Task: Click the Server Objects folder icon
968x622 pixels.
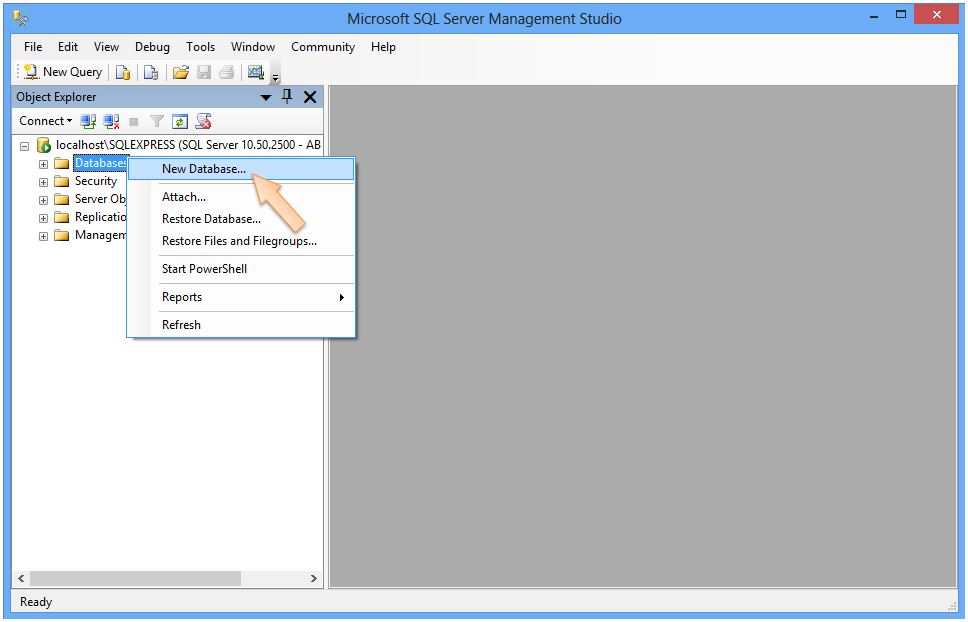Action: [x=61, y=199]
